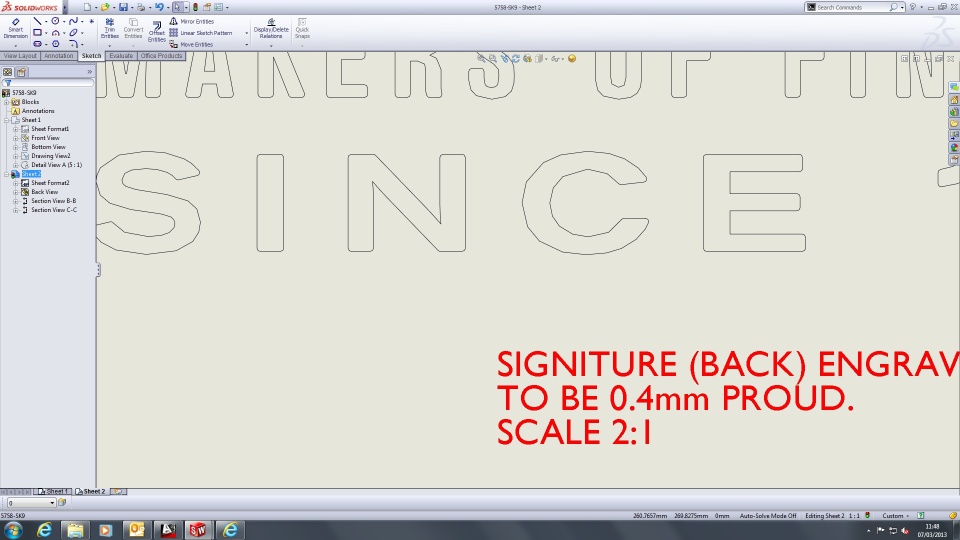The image size is (960, 540).
Task: Switch to Sheet 2 bottom tab
Action: click(91, 492)
